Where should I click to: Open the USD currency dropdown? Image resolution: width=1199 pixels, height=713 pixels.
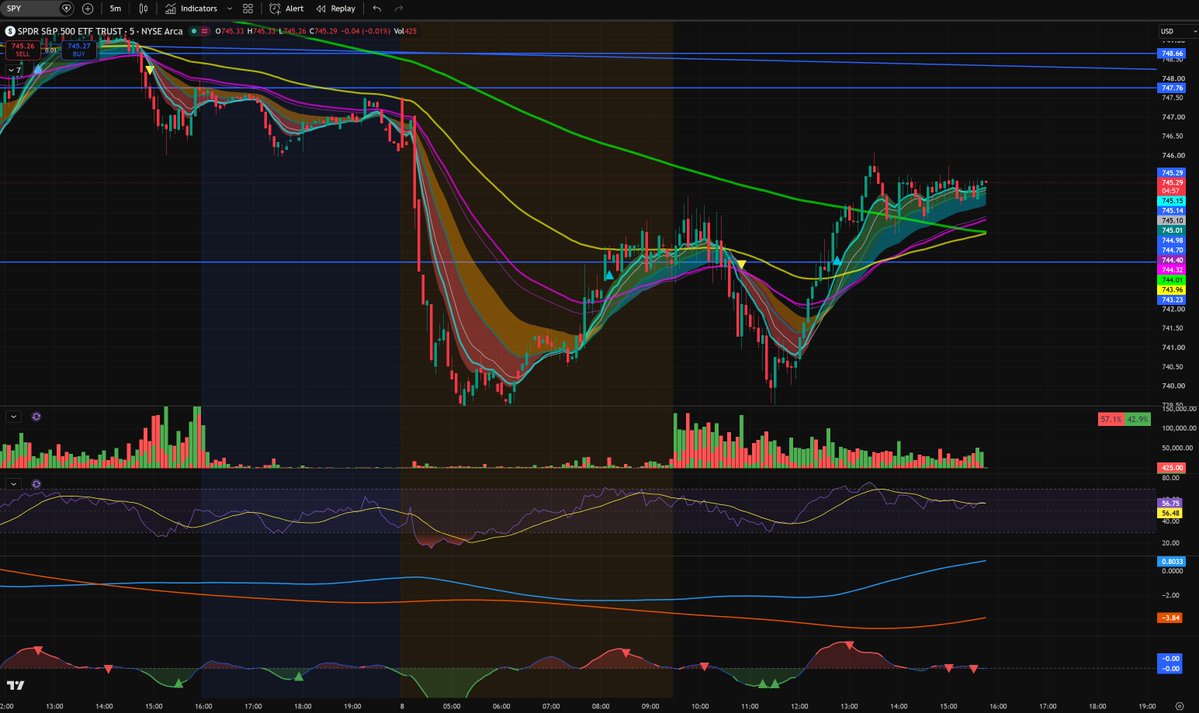pos(1177,31)
